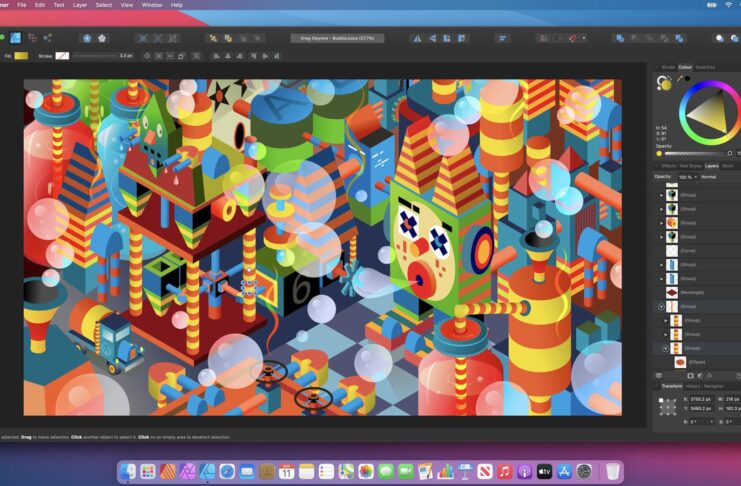Open the layer Opacity 100% dropdown

[x=687, y=177]
